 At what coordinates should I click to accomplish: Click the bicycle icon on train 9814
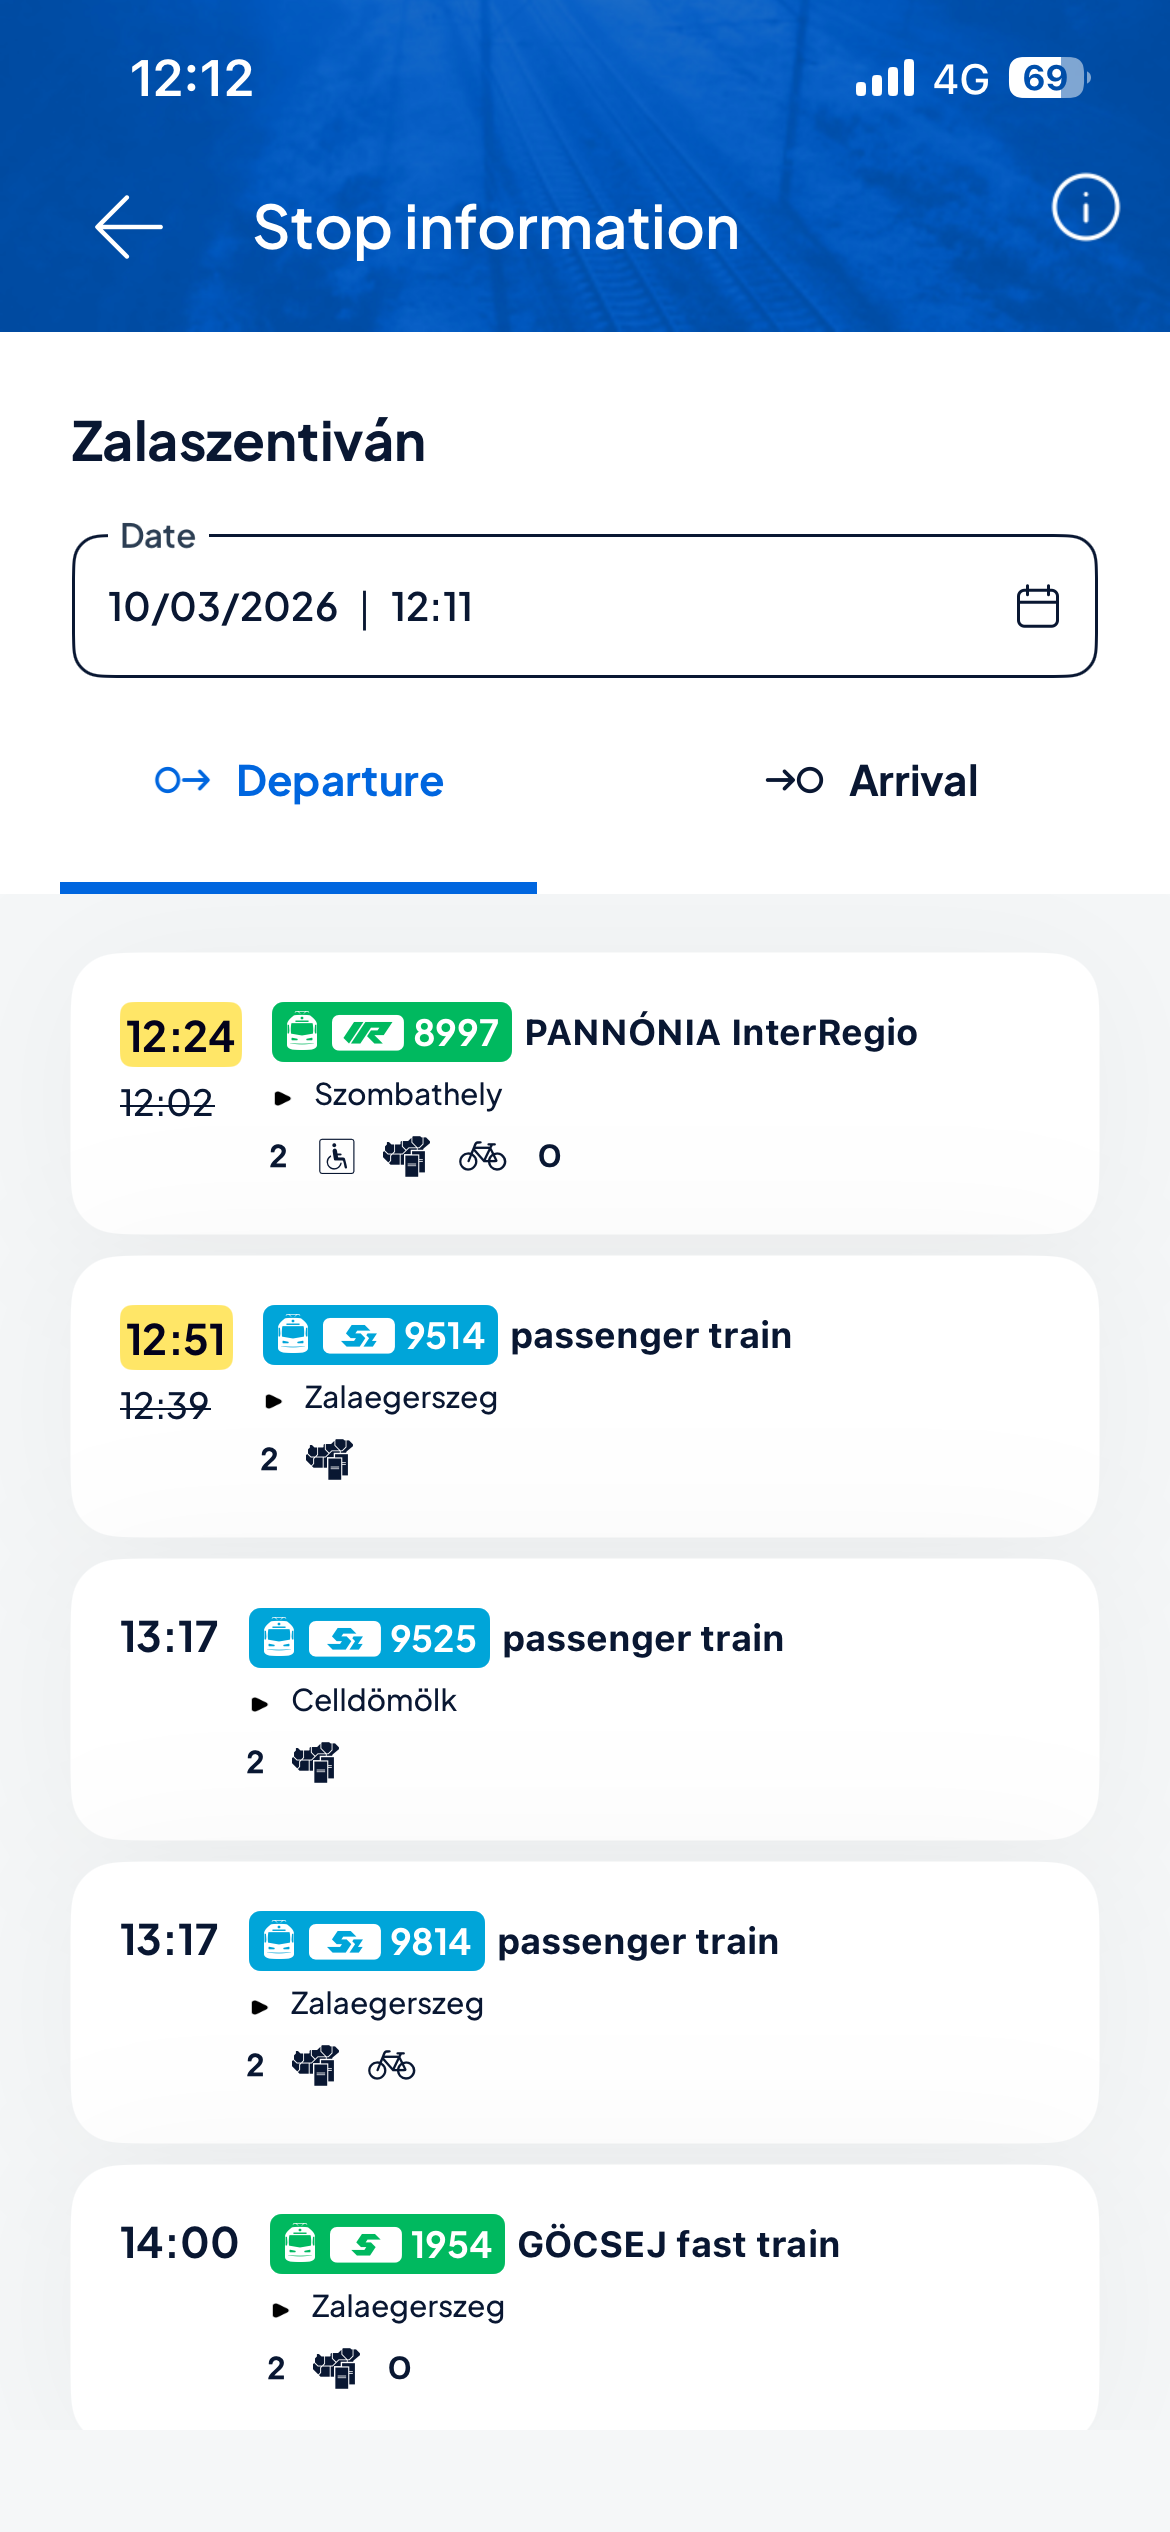392,2064
